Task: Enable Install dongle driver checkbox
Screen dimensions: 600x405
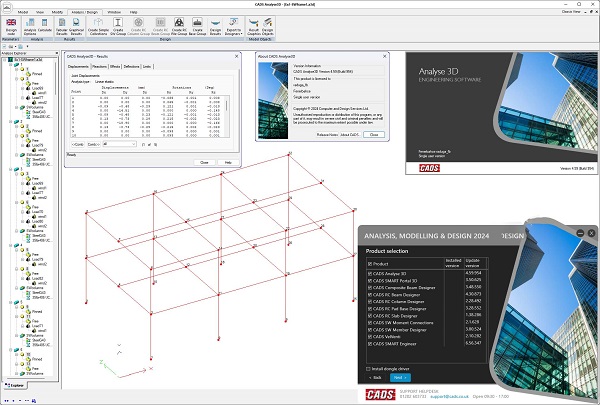Action: (x=368, y=369)
